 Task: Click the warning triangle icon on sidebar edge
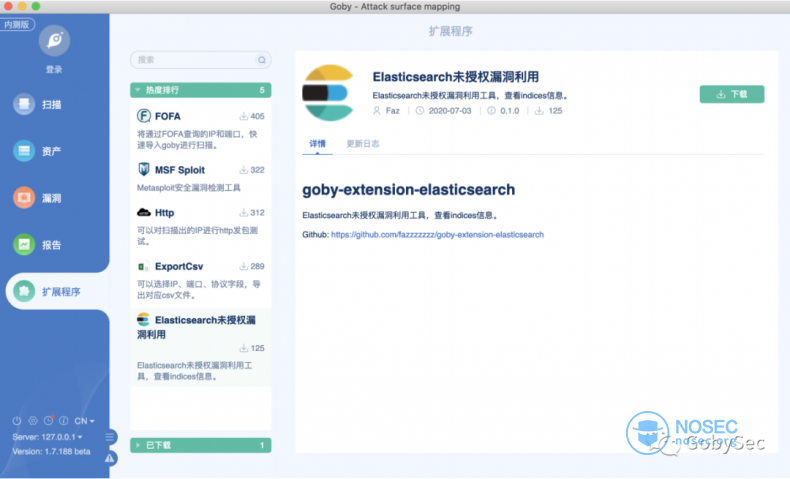tap(109, 458)
